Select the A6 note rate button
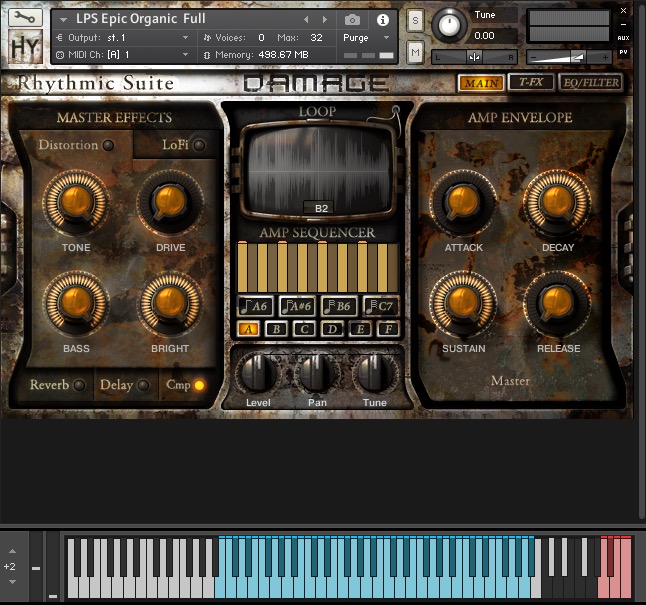The image size is (646, 605). [255, 306]
